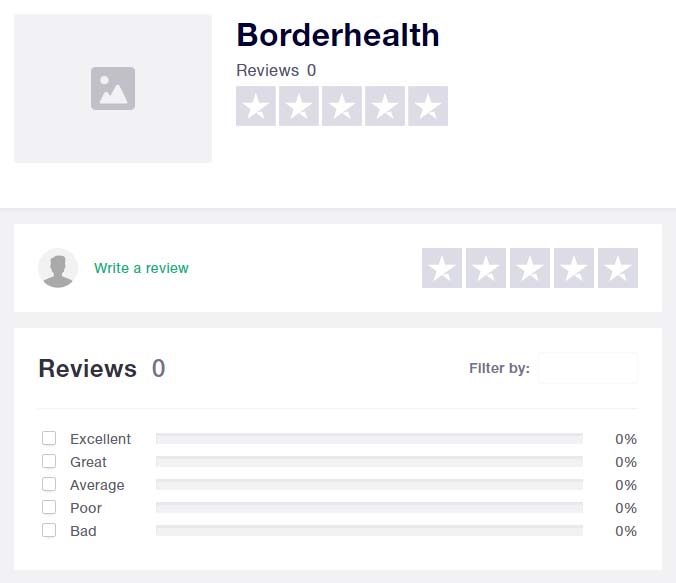The image size is (676, 583).
Task: Check the Great rating filter
Action: click(x=49, y=461)
